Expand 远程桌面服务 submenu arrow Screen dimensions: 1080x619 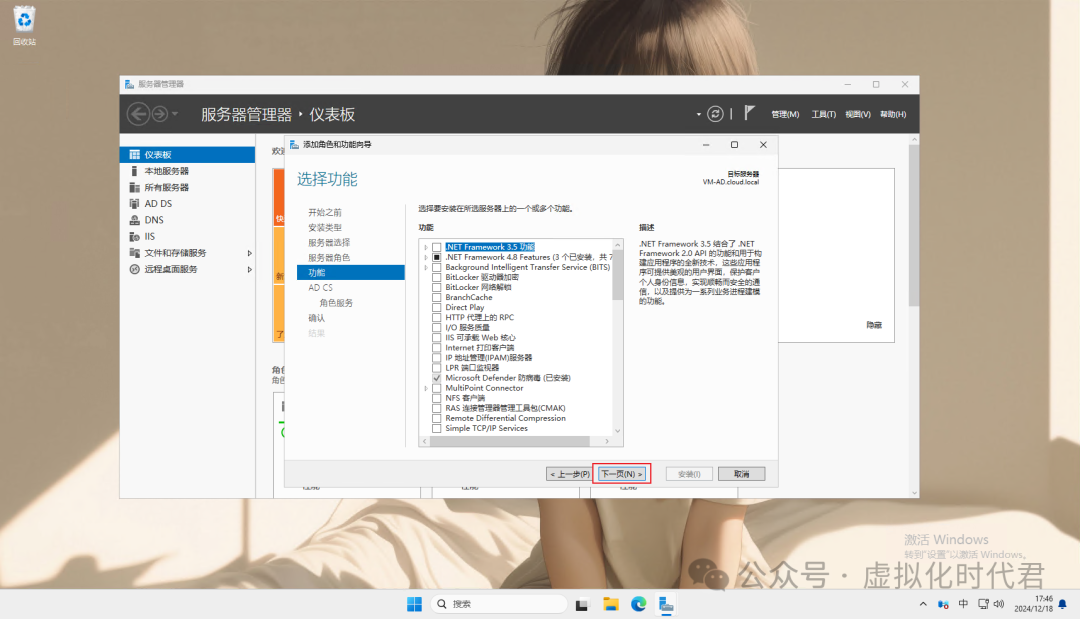[x=249, y=269]
